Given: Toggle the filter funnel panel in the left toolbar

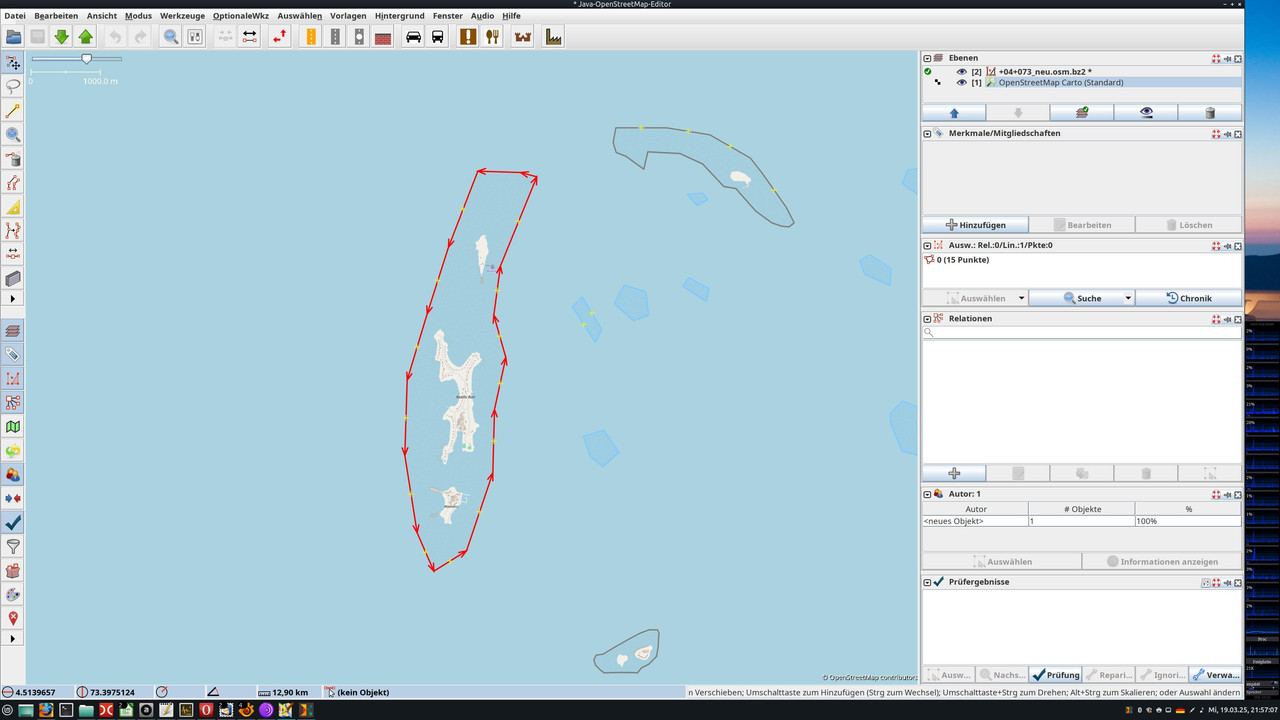Looking at the screenshot, I should click(13, 547).
